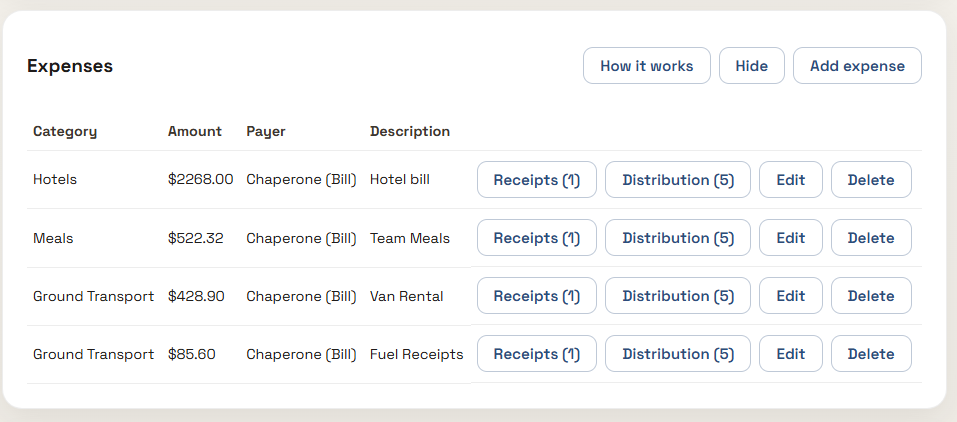View Distribution for Fuel Receipts expense
The height and width of the screenshot is (422, 957).
678,354
